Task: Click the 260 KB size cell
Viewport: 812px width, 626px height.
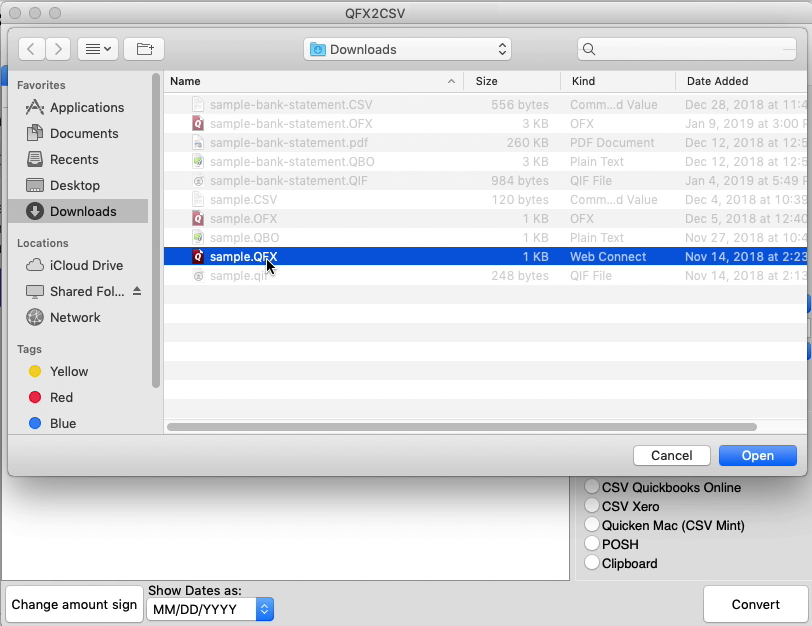Action: tap(527, 142)
